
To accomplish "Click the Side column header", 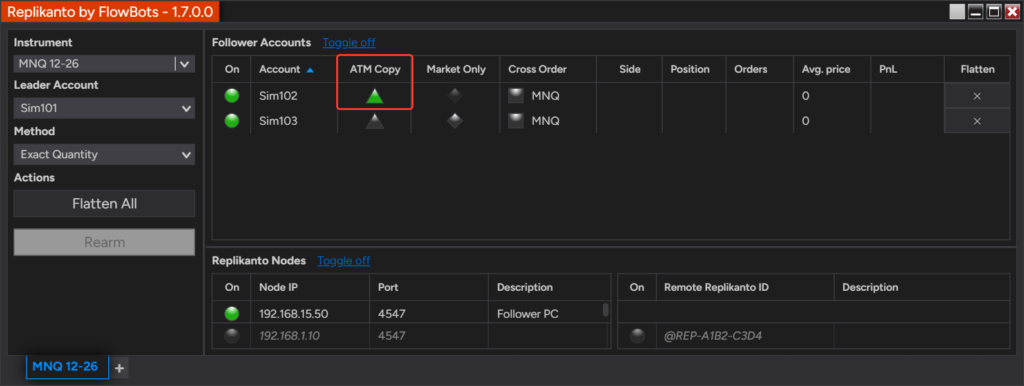I will (630, 69).
